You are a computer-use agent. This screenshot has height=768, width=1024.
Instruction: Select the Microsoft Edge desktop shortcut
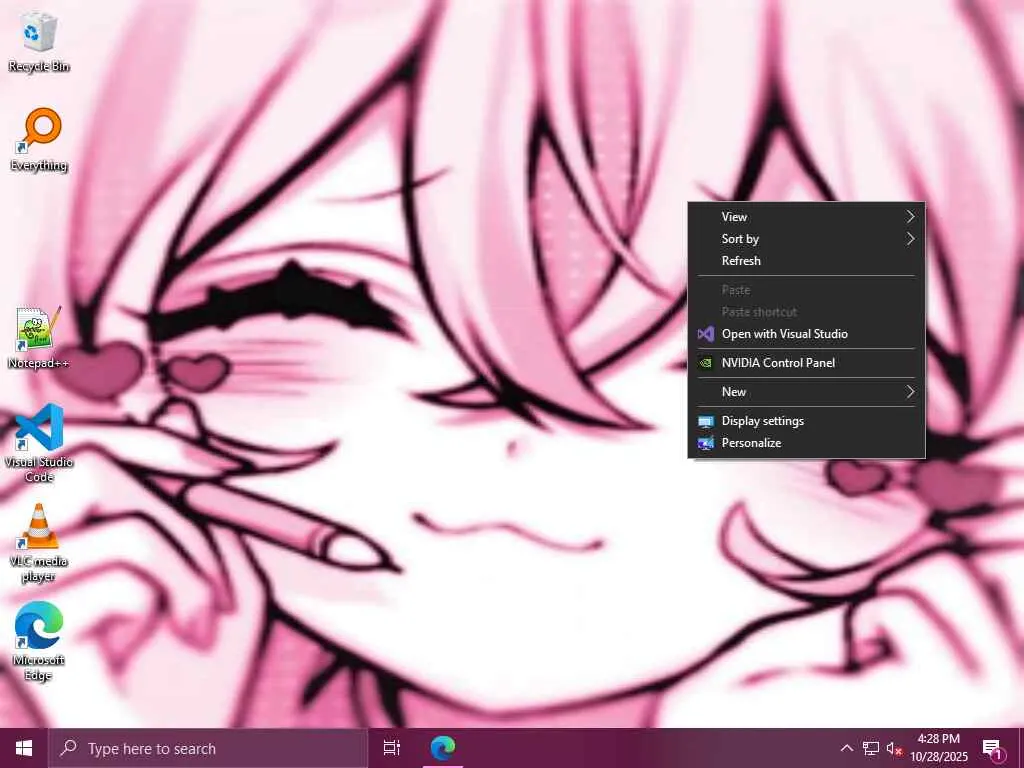click(x=39, y=642)
